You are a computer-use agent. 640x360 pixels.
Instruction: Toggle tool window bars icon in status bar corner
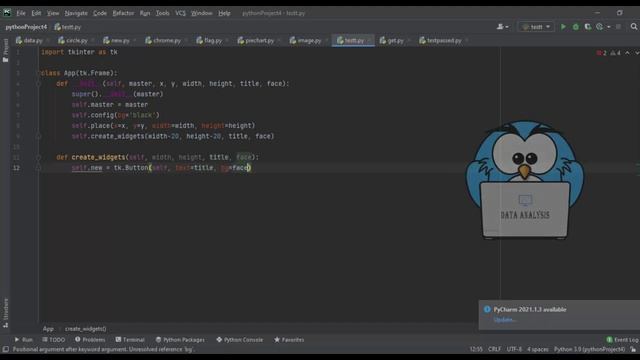pos(5,349)
